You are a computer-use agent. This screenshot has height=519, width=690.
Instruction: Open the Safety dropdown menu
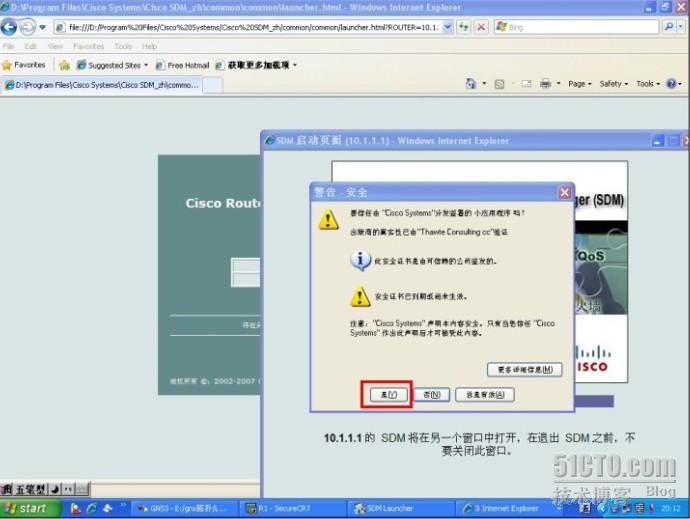coord(613,84)
